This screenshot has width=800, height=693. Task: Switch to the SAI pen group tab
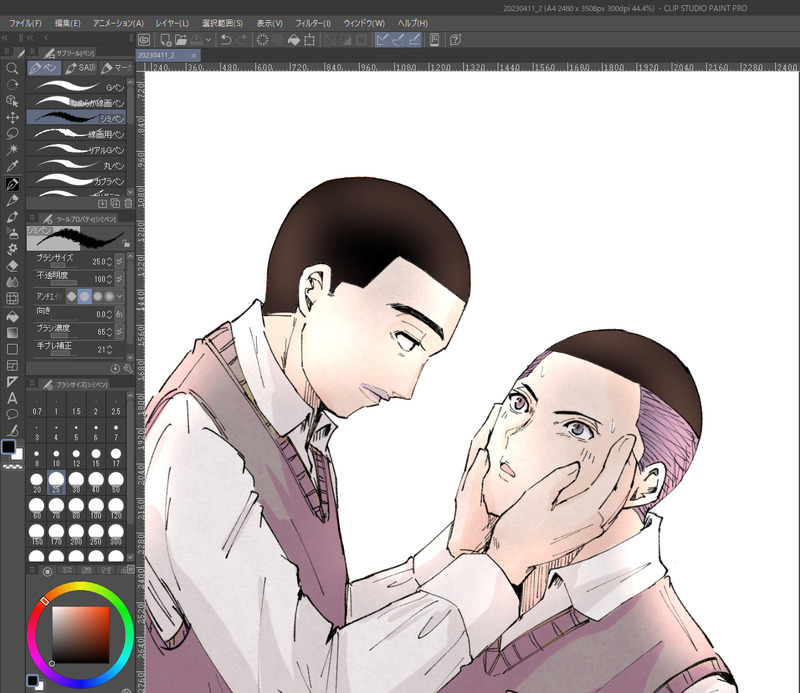click(x=81, y=67)
